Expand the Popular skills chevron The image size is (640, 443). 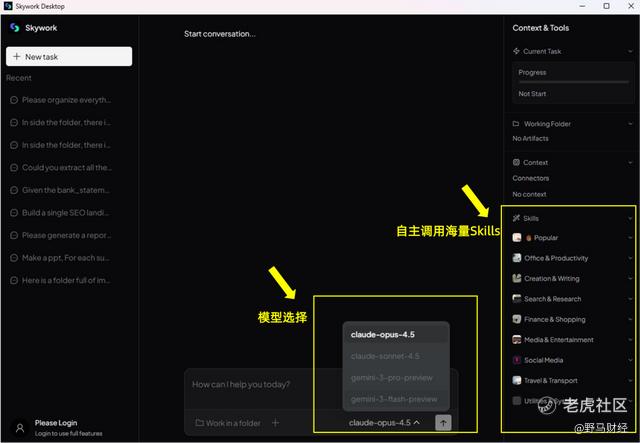pyautogui.click(x=630, y=238)
